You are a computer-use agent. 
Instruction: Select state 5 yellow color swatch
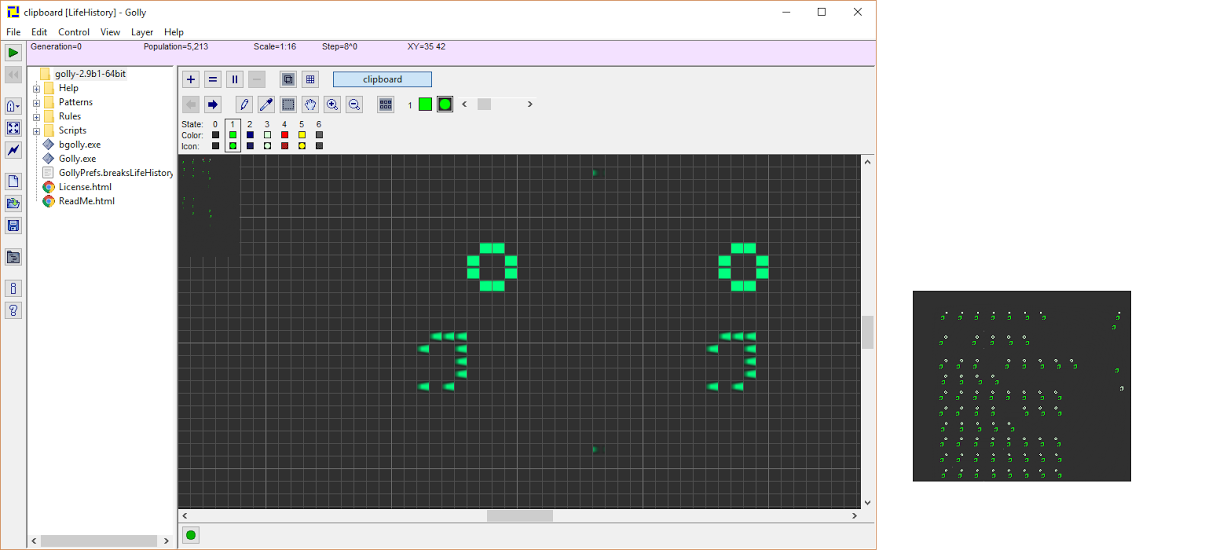pyautogui.click(x=302, y=135)
